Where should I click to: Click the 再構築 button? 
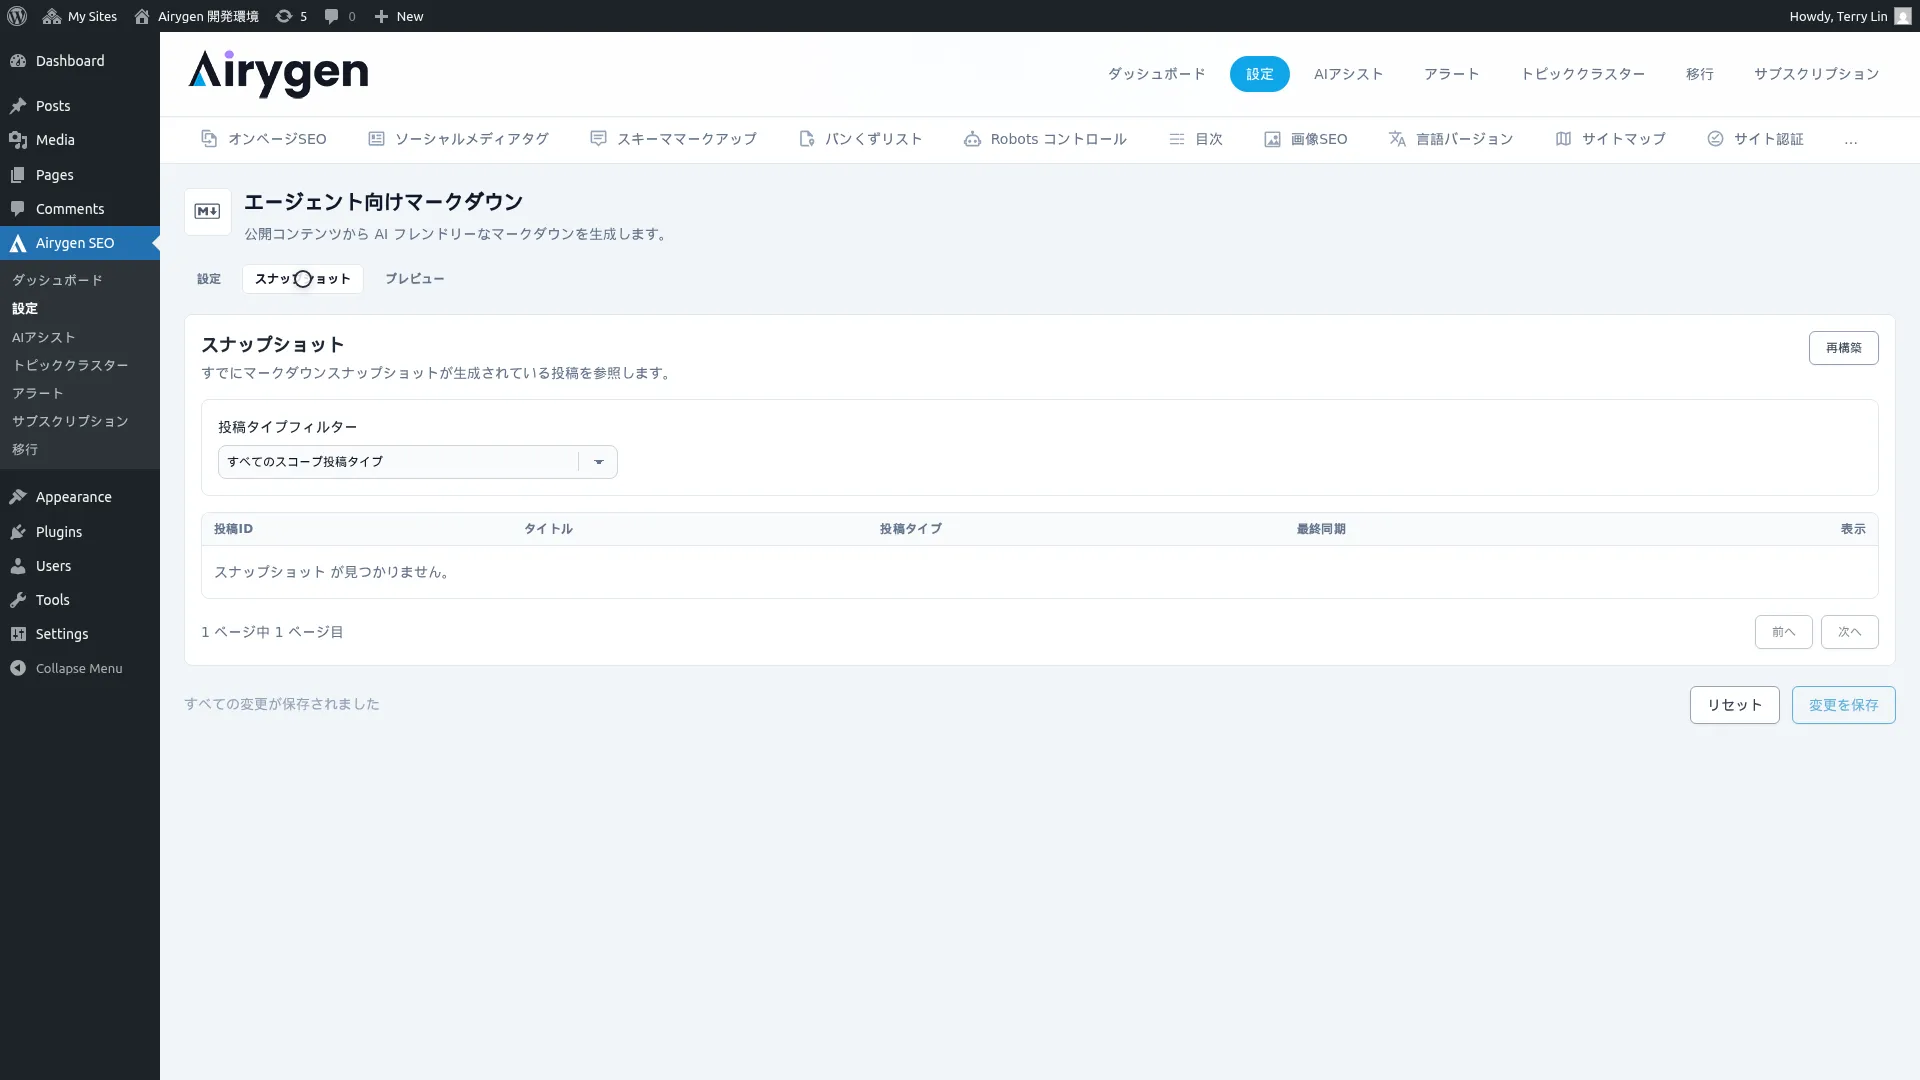(x=1844, y=348)
